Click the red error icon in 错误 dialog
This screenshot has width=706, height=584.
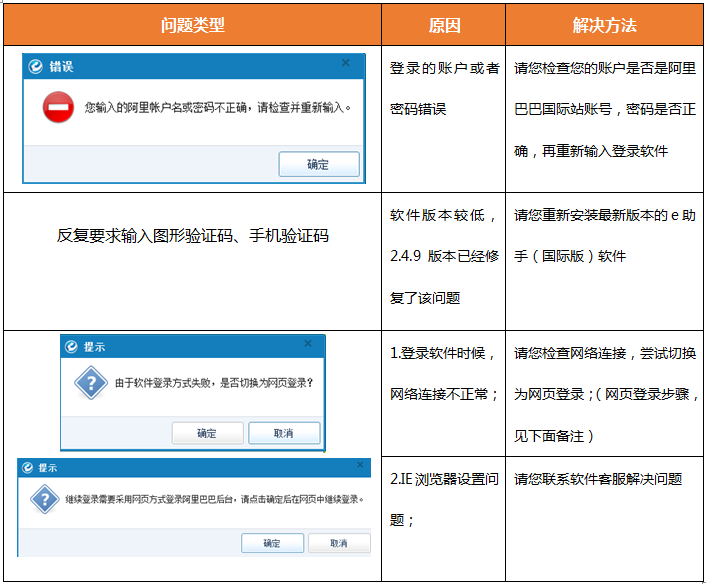click(x=58, y=107)
